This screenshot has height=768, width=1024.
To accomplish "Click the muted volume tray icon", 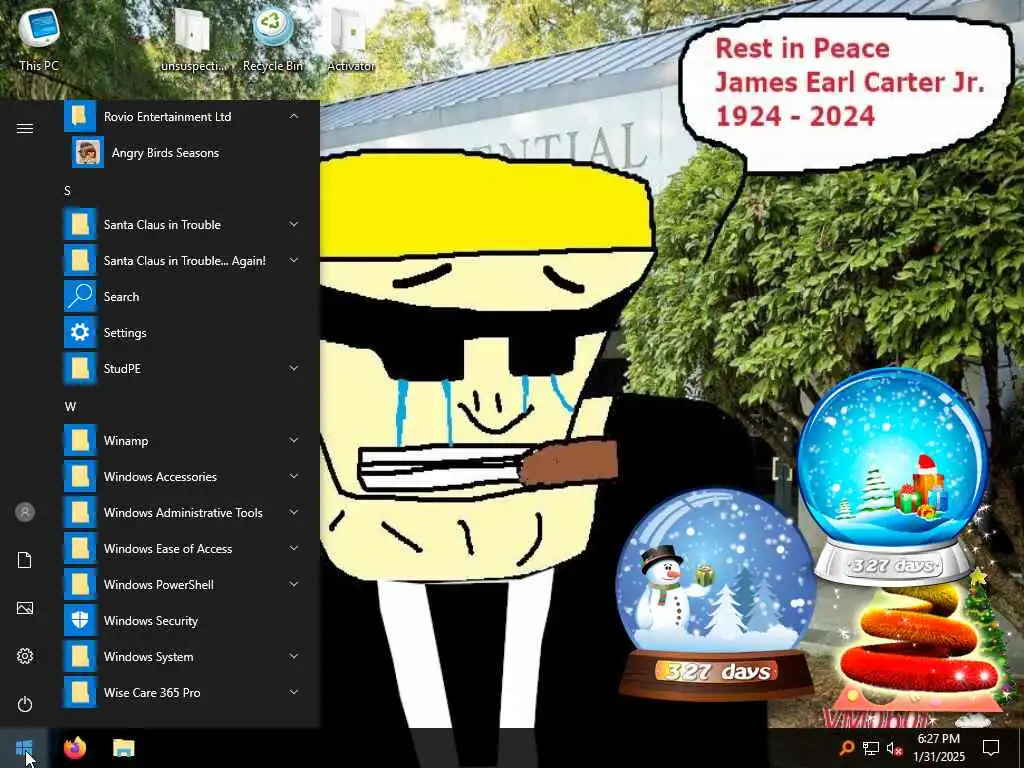I will [894, 748].
